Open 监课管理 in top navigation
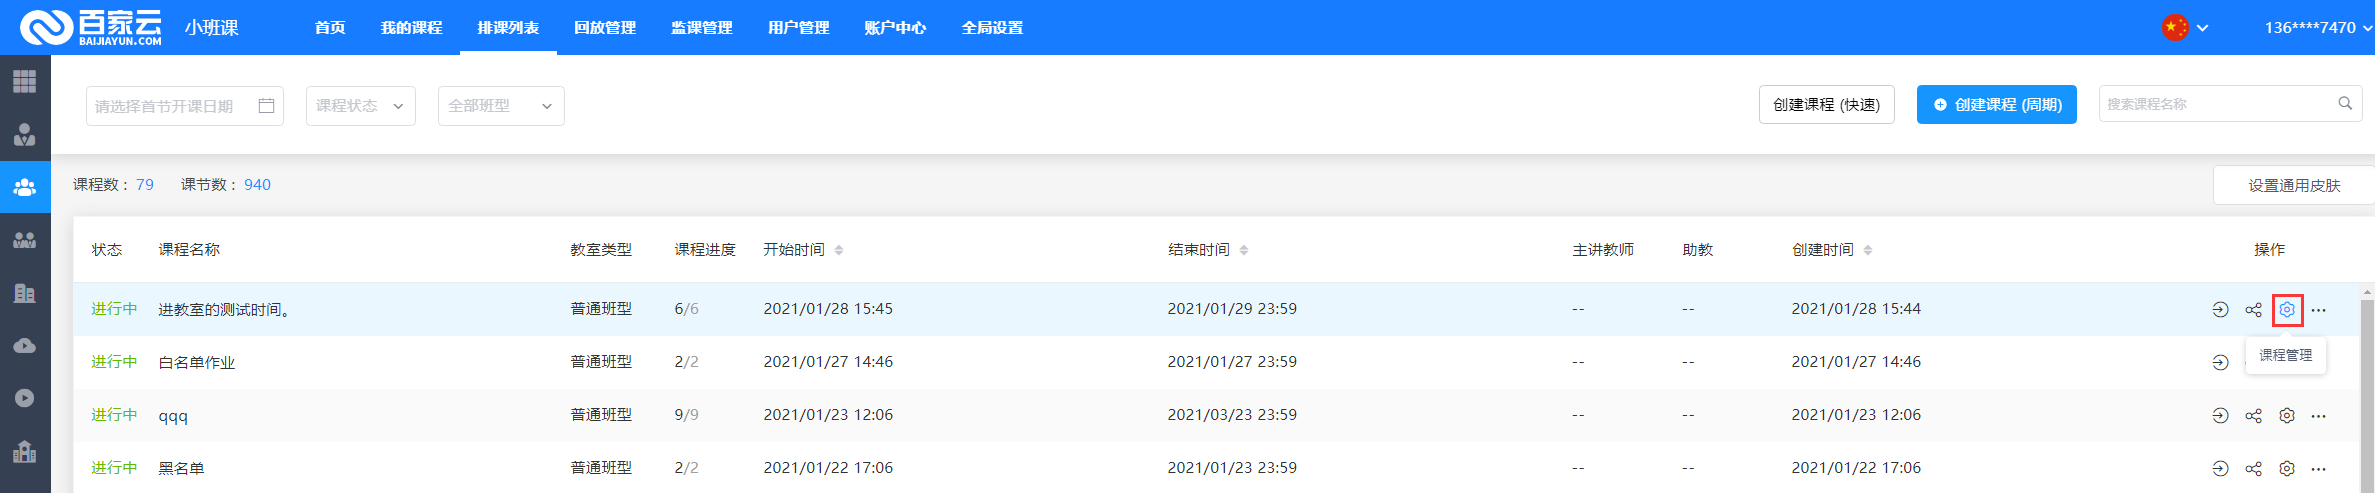This screenshot has height=493, width=2375. click(702, 28)
